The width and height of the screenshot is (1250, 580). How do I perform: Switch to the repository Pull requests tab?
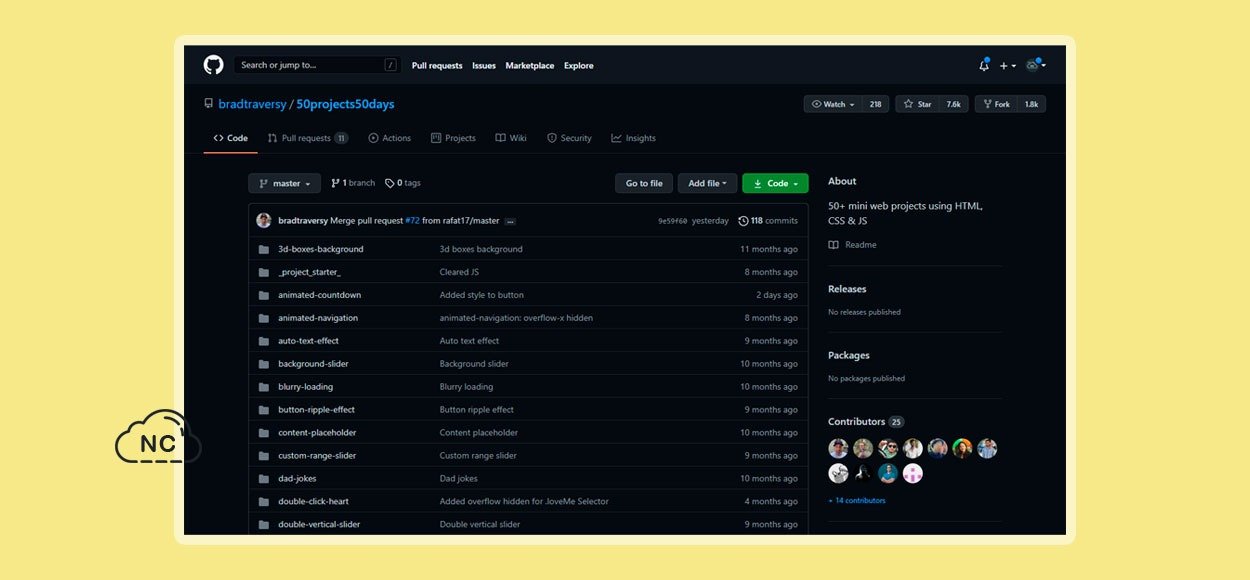coord(308,138)
